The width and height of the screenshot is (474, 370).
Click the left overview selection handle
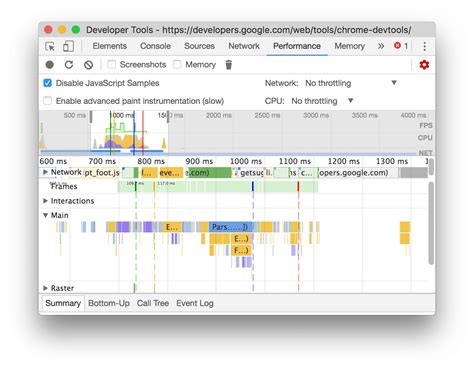click(x=91, y=117)
